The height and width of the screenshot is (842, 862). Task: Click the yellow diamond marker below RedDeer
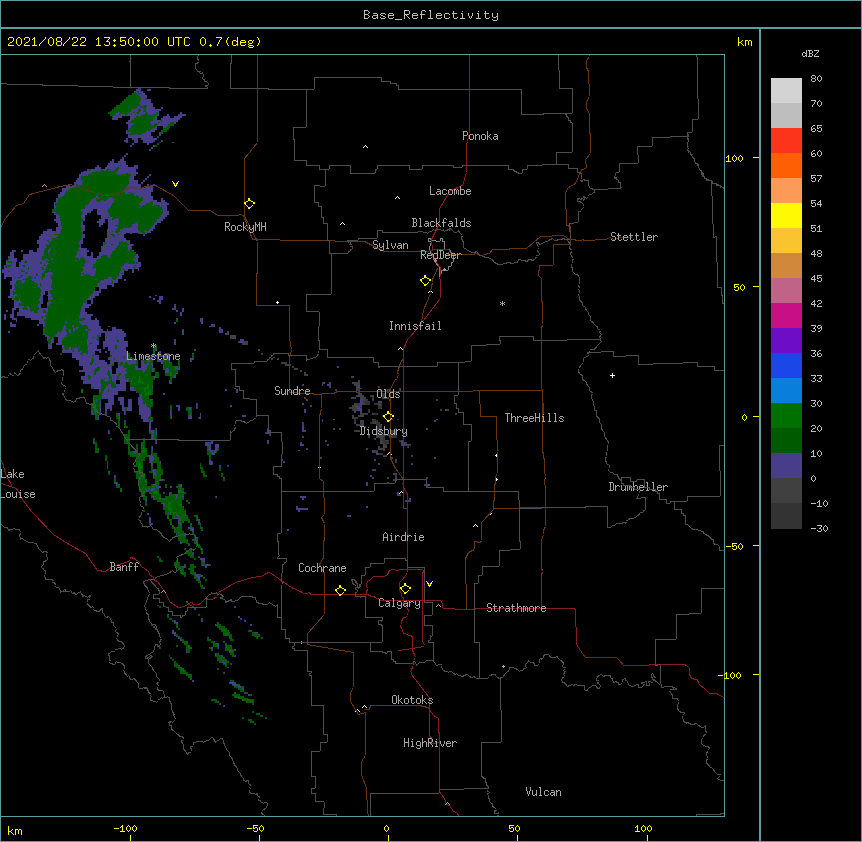(425, 281)
